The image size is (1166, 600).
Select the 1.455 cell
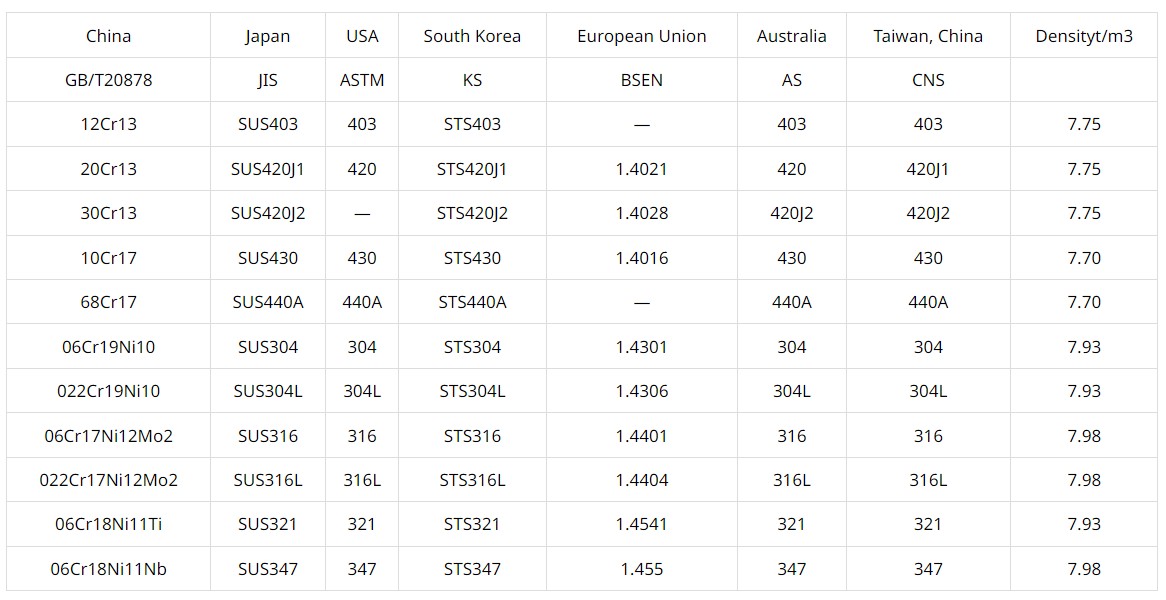pos(641,569)
